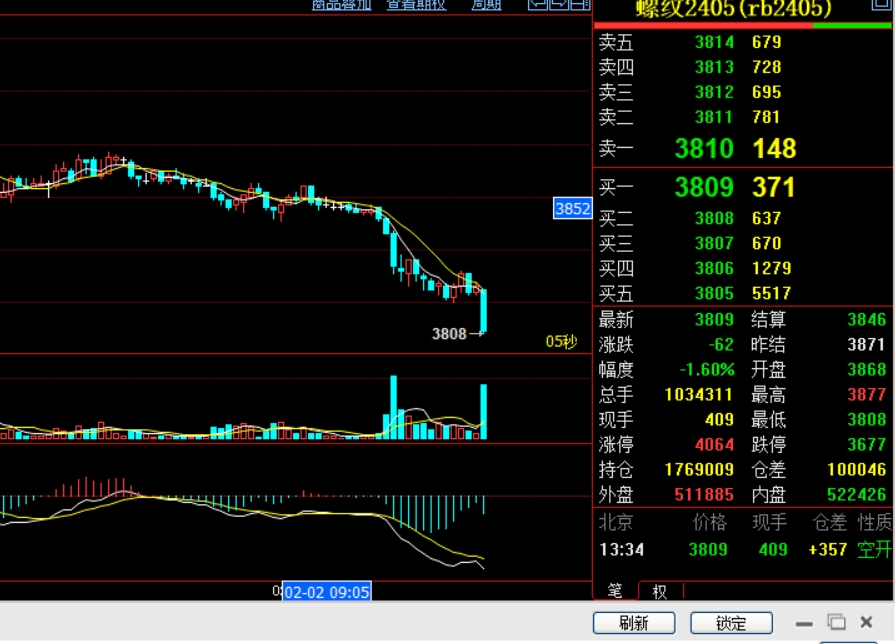Switch to the 笔 tab
Viewport: 895px width, 644px height.
(615, 591)
